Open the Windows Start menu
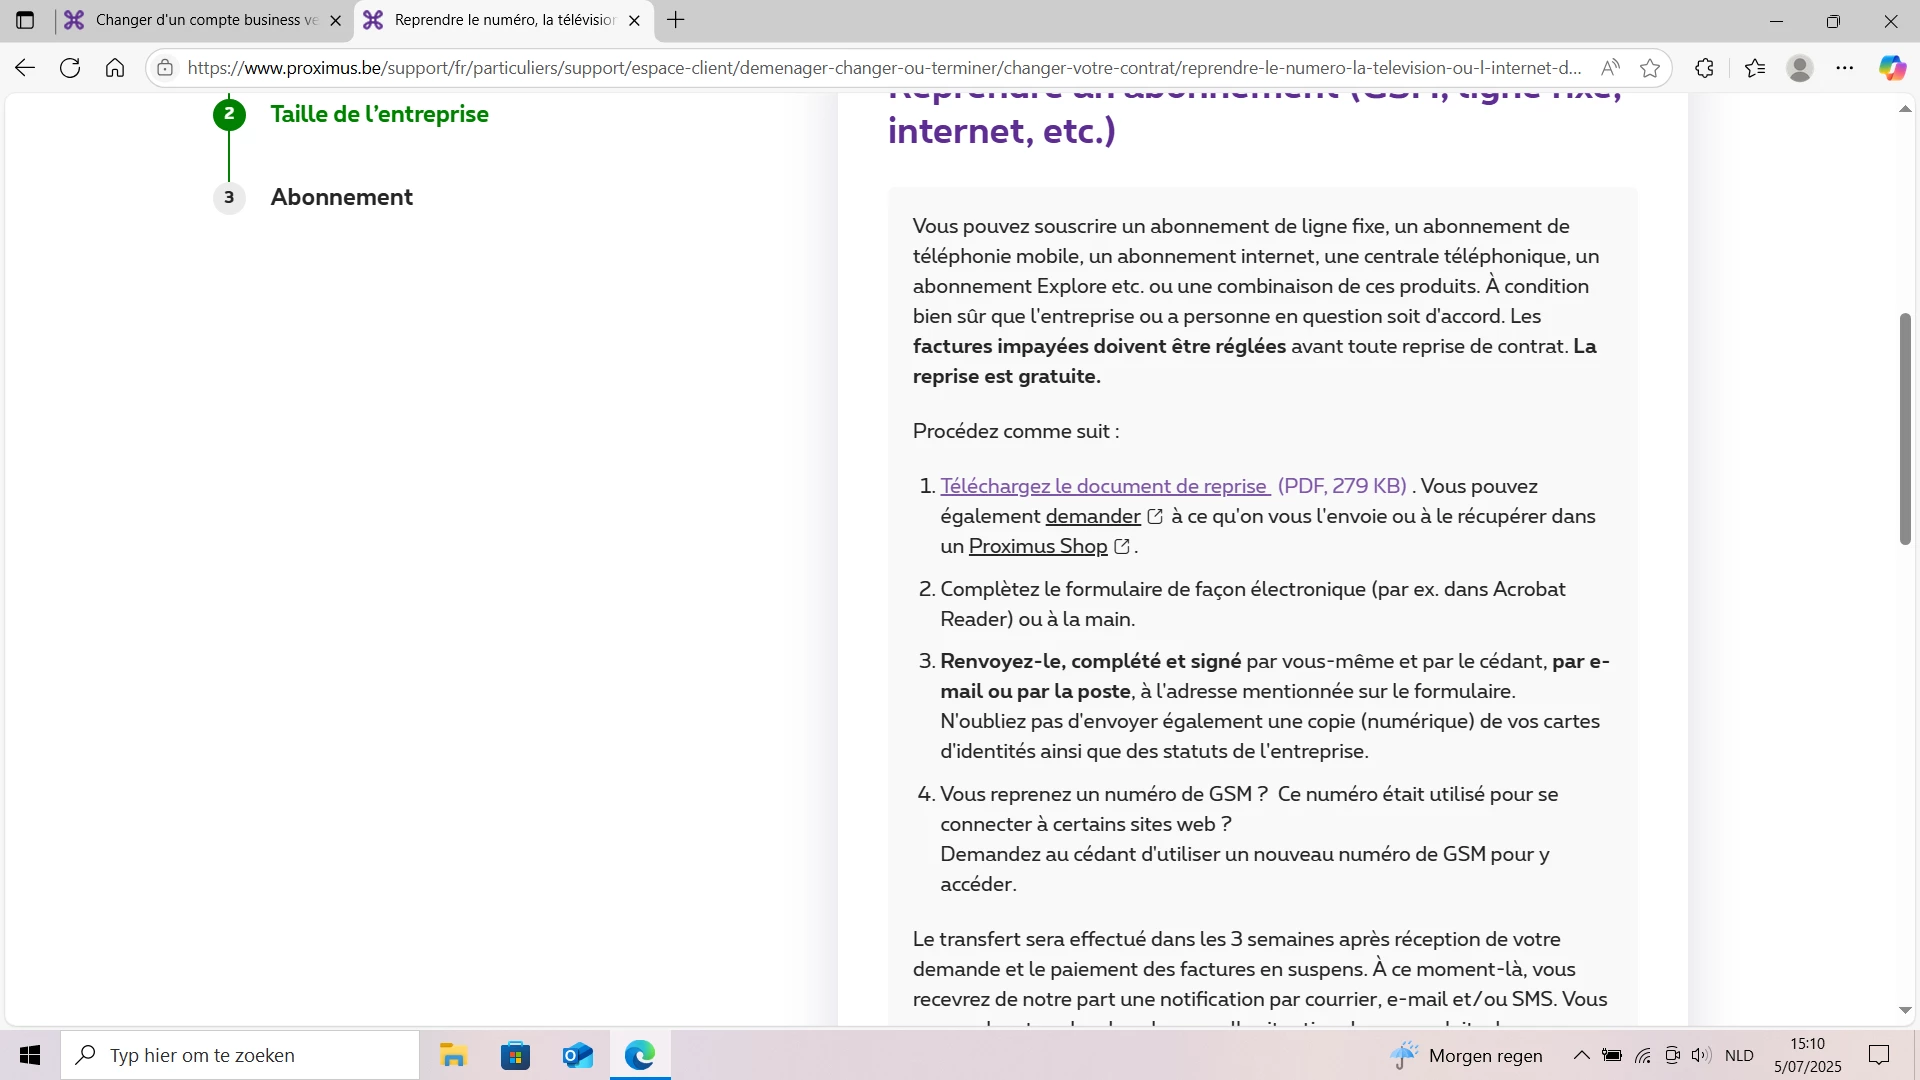 tap(30, 1055)
